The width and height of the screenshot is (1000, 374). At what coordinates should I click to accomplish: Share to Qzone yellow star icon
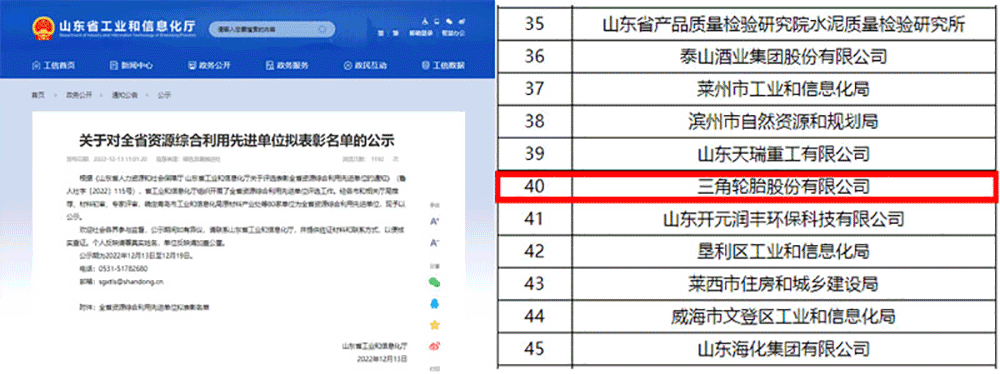(x=435, y=325)
